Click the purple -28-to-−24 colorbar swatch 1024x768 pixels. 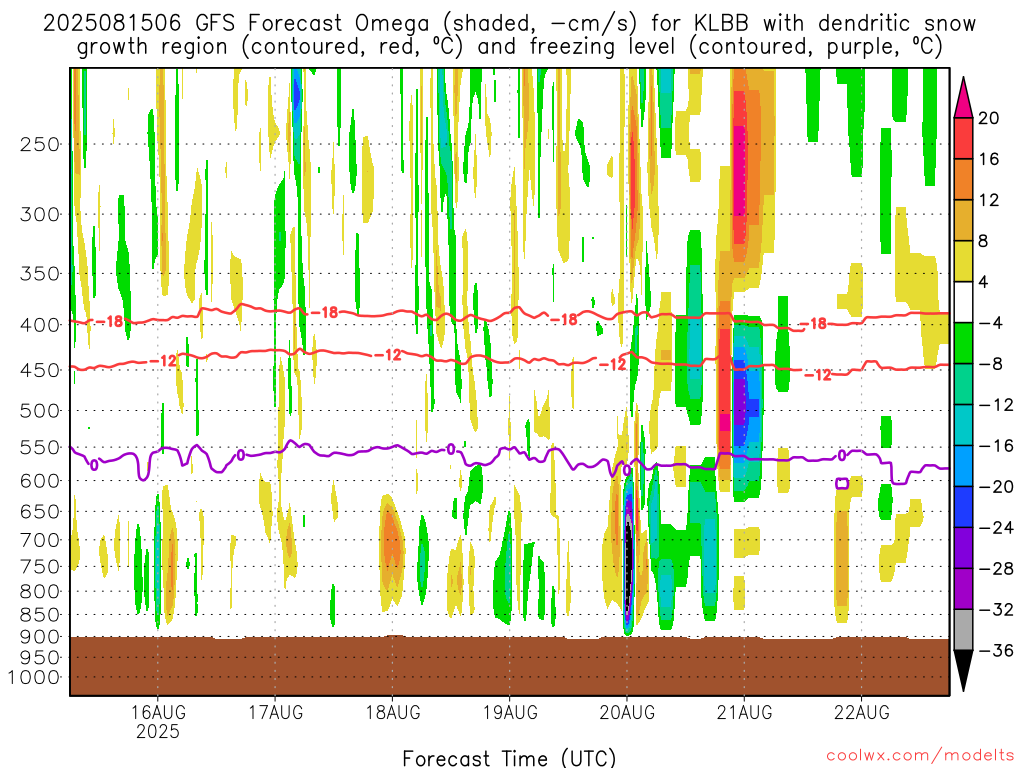pos(963,548)
